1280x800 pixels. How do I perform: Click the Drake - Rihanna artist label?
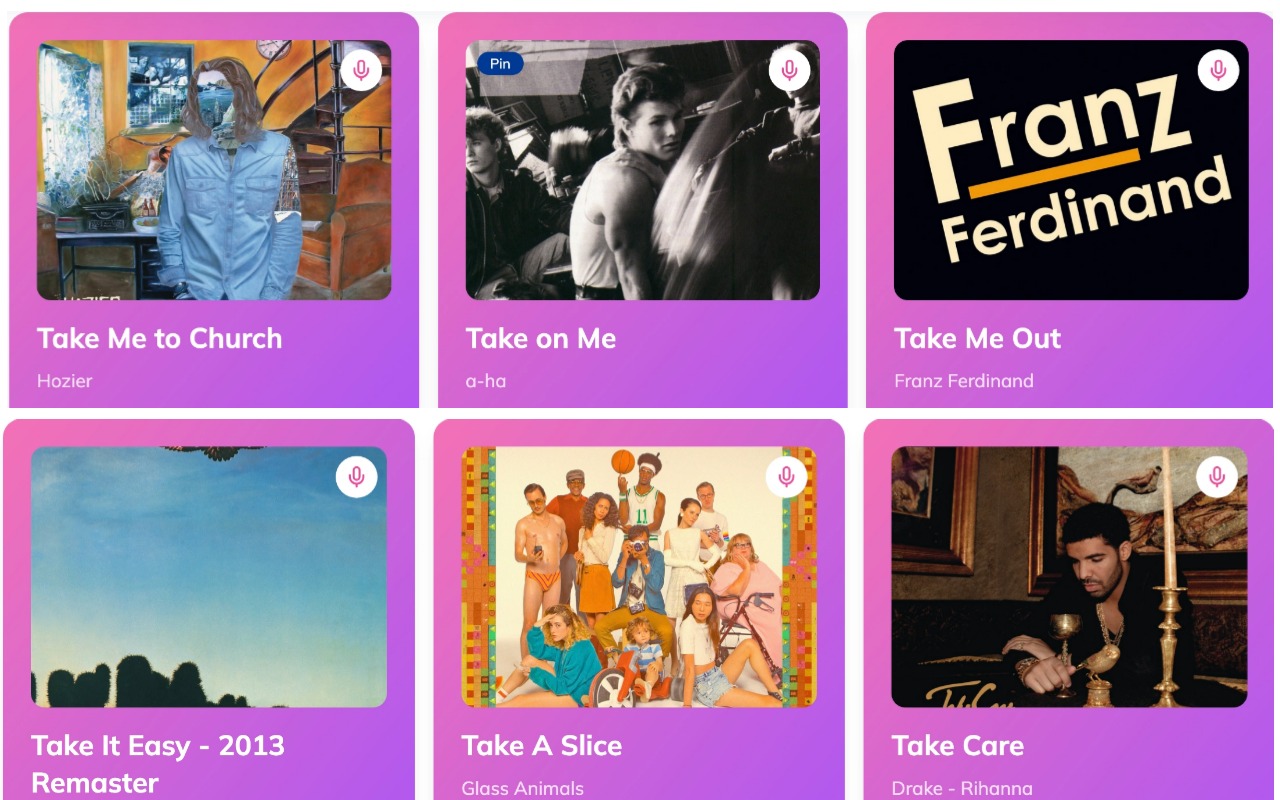(961, 788)
